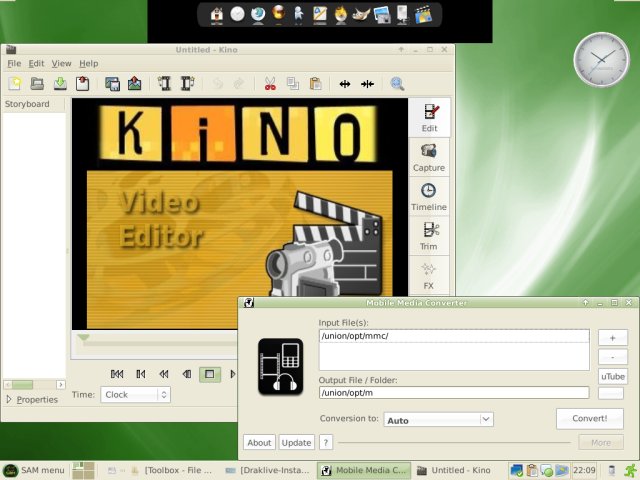Click the Insert after film-strip icon

pyautogui.click(x=187, y=84)
